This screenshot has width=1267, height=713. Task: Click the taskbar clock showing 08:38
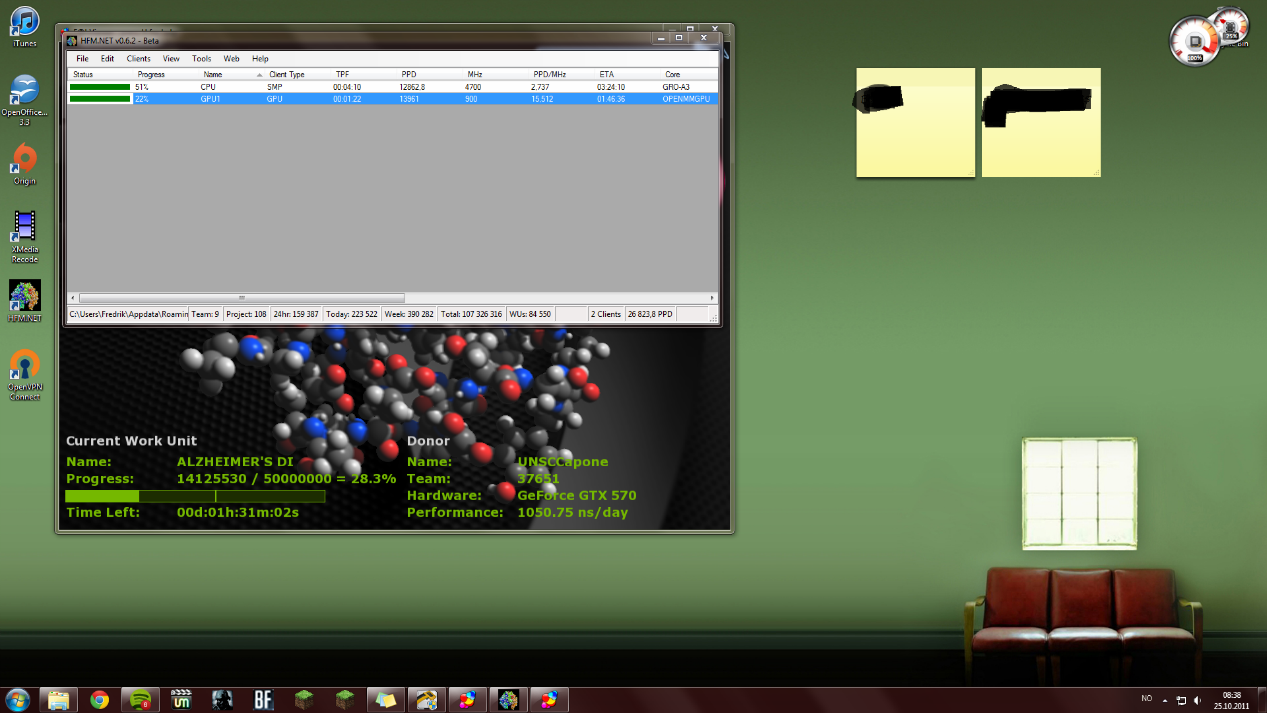click(x=1232, y=700)
